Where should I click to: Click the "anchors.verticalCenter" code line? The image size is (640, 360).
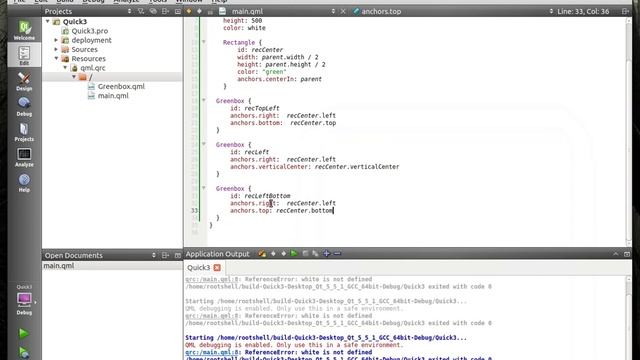(x=314, y=167)
